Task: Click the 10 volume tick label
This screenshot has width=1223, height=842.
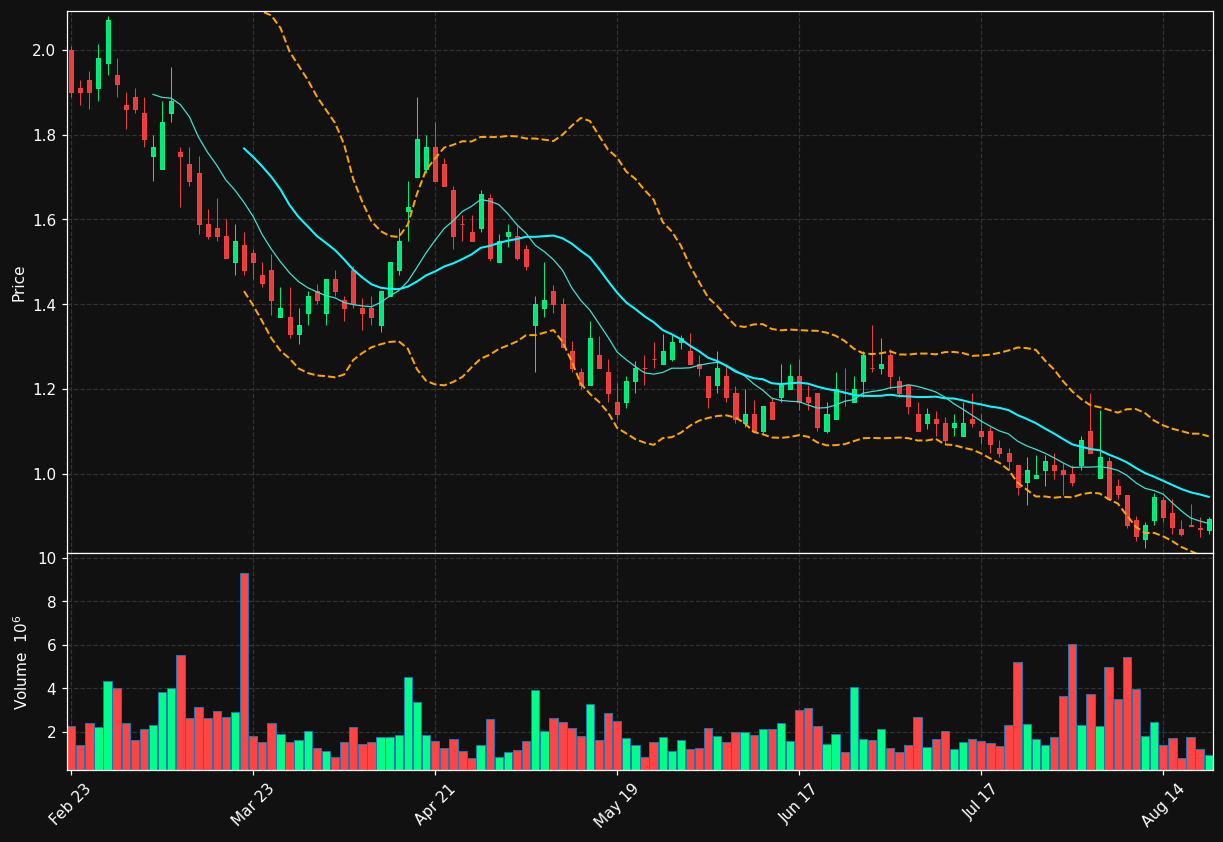Action: pos(47,558)
